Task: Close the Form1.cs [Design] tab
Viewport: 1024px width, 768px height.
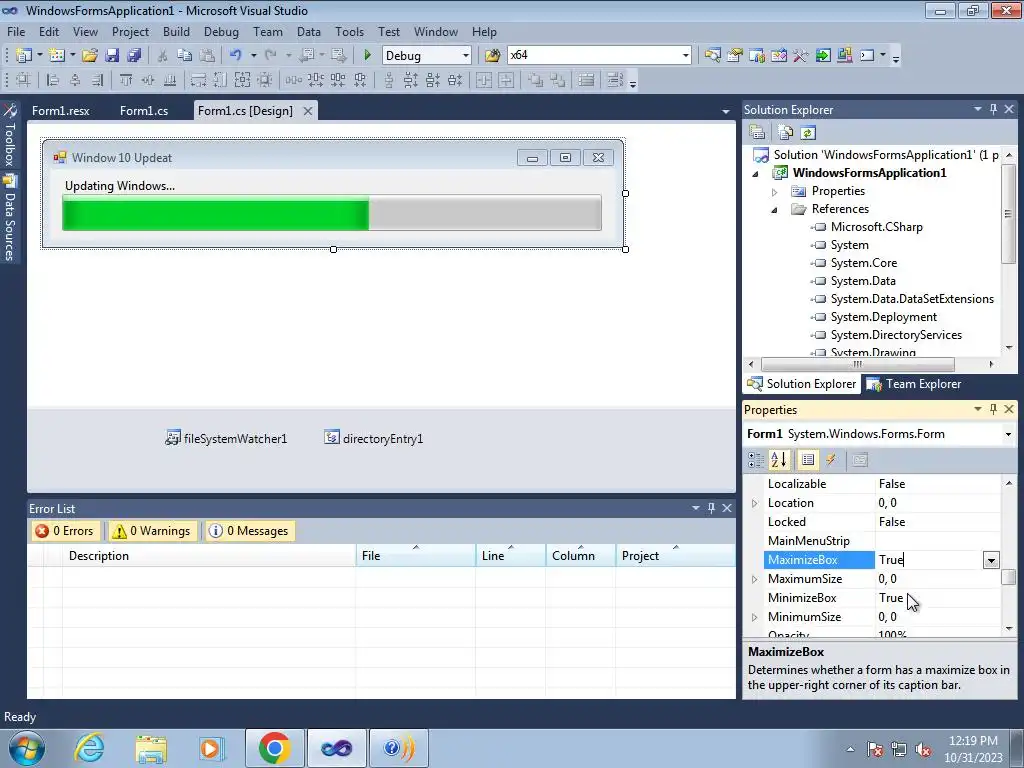Action: [x=308, y=111]
